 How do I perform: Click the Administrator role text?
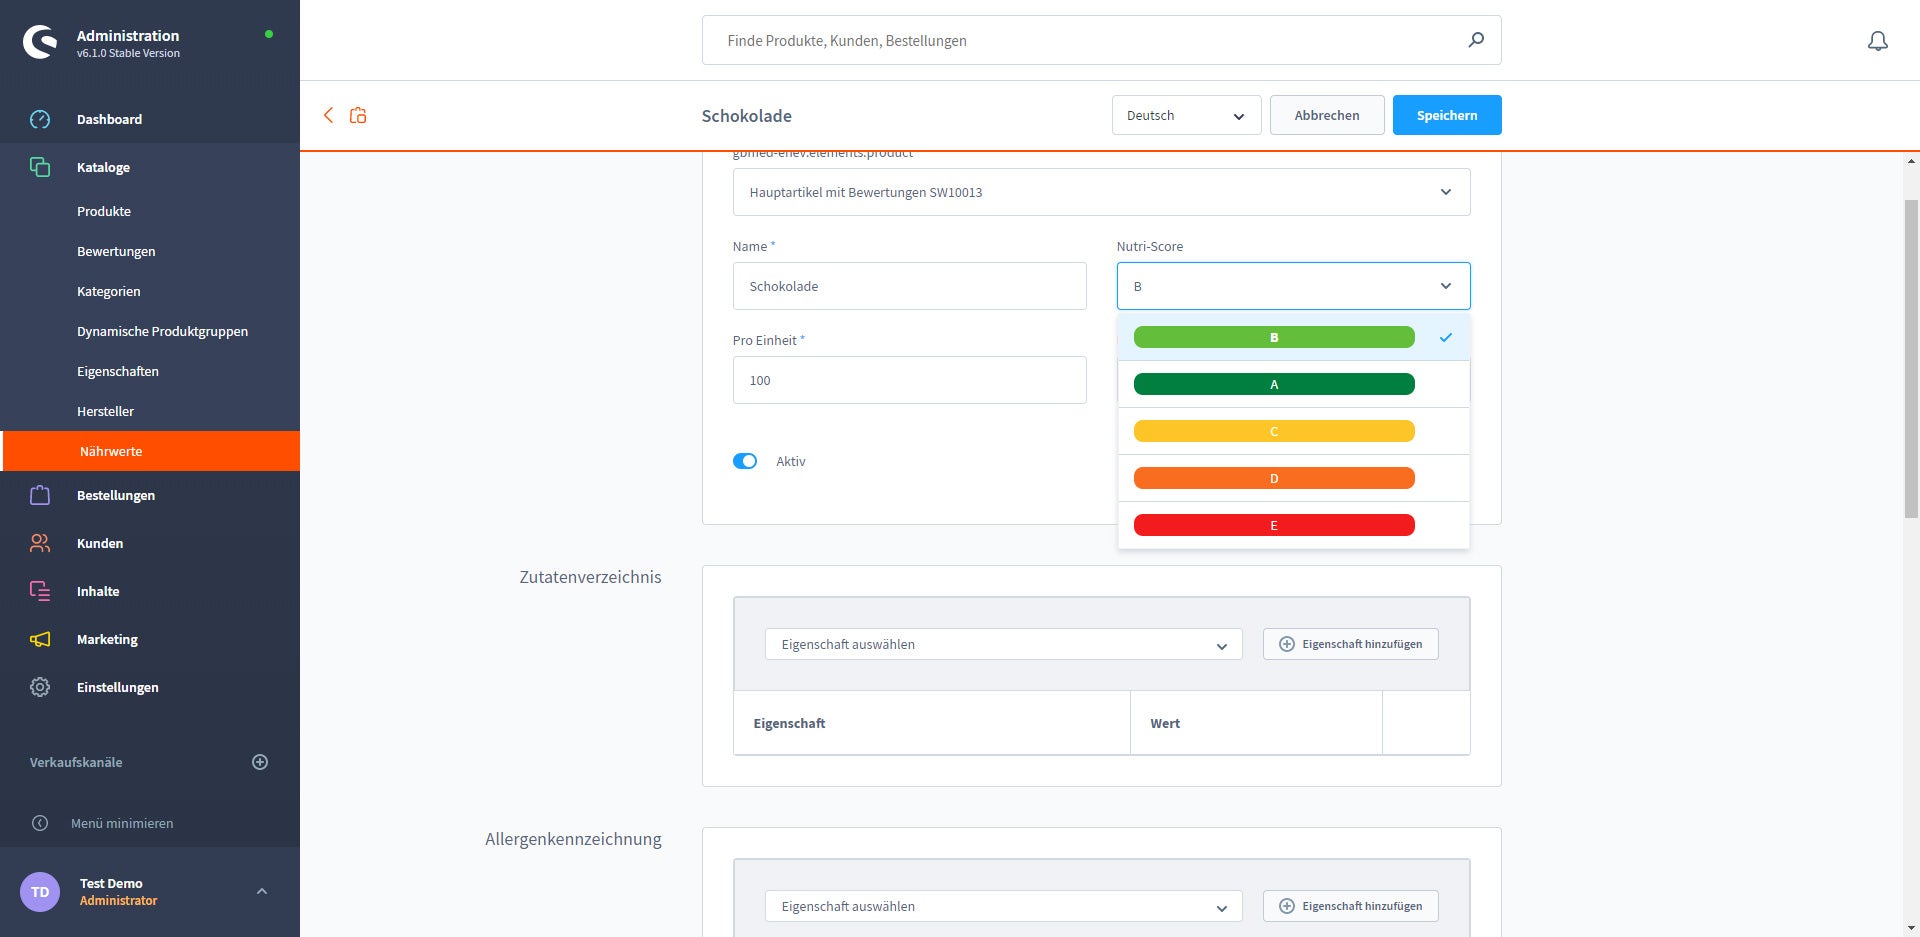pos(118,900)
